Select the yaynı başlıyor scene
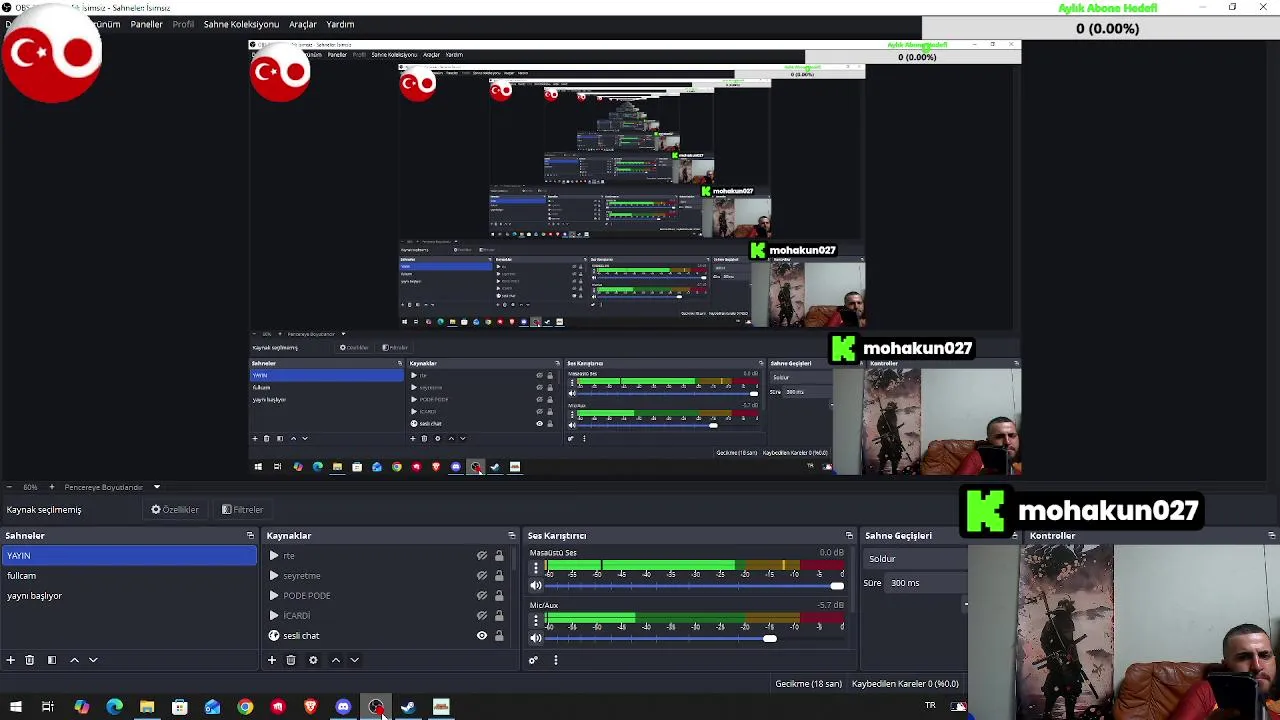 click(129, 596)
